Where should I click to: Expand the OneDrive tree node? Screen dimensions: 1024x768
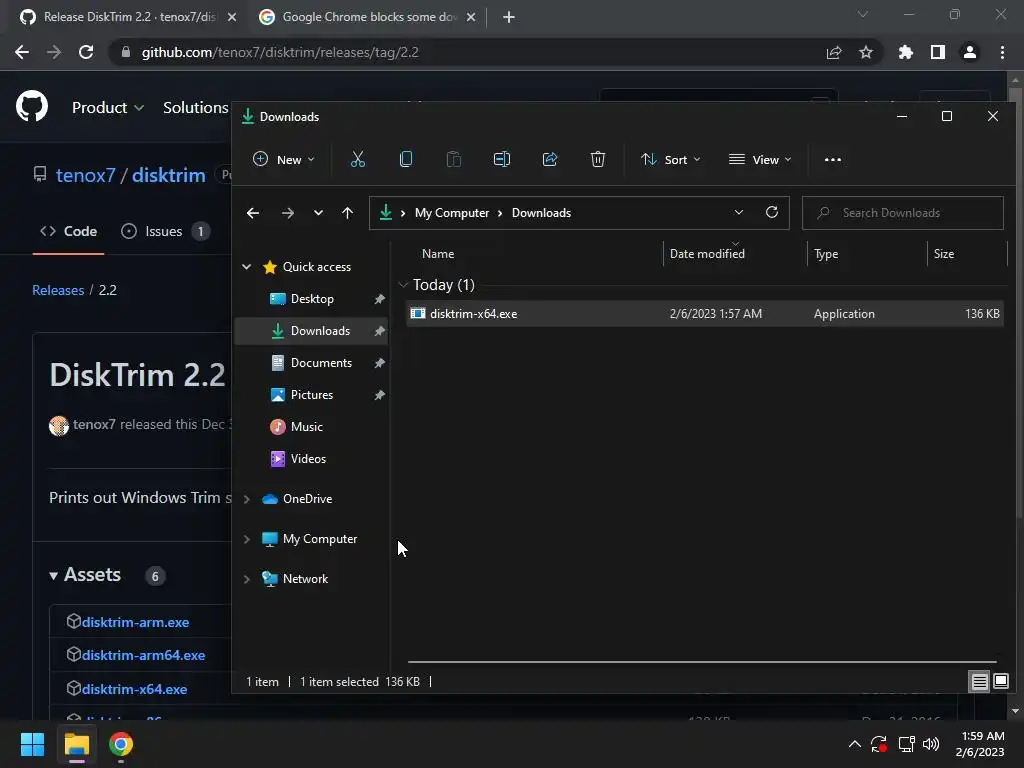[x=247, y=499]
